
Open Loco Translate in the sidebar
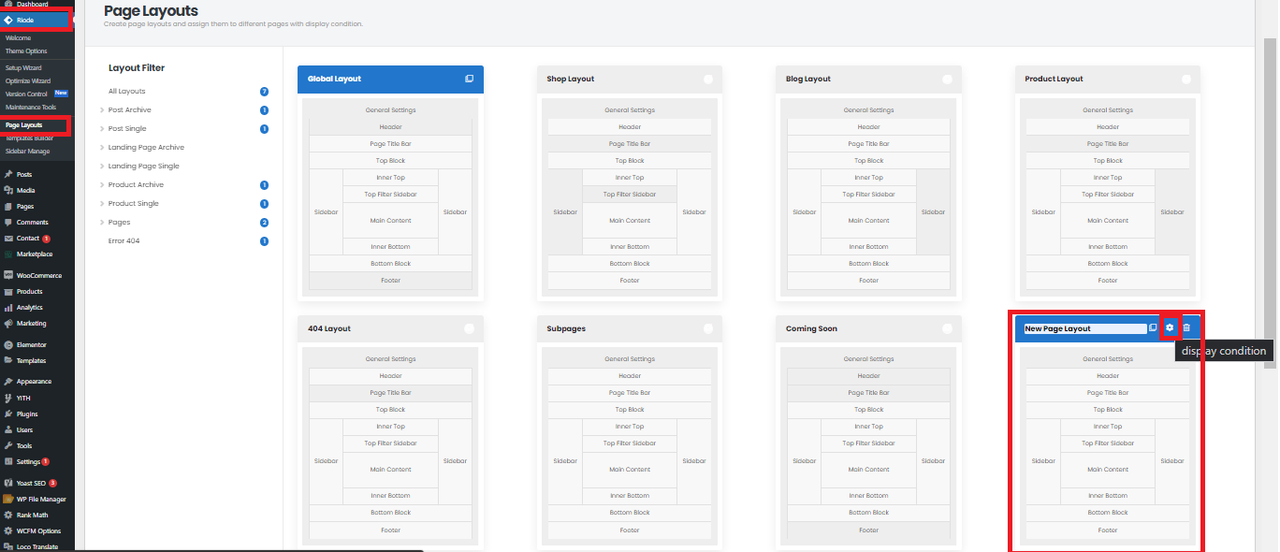37,546
